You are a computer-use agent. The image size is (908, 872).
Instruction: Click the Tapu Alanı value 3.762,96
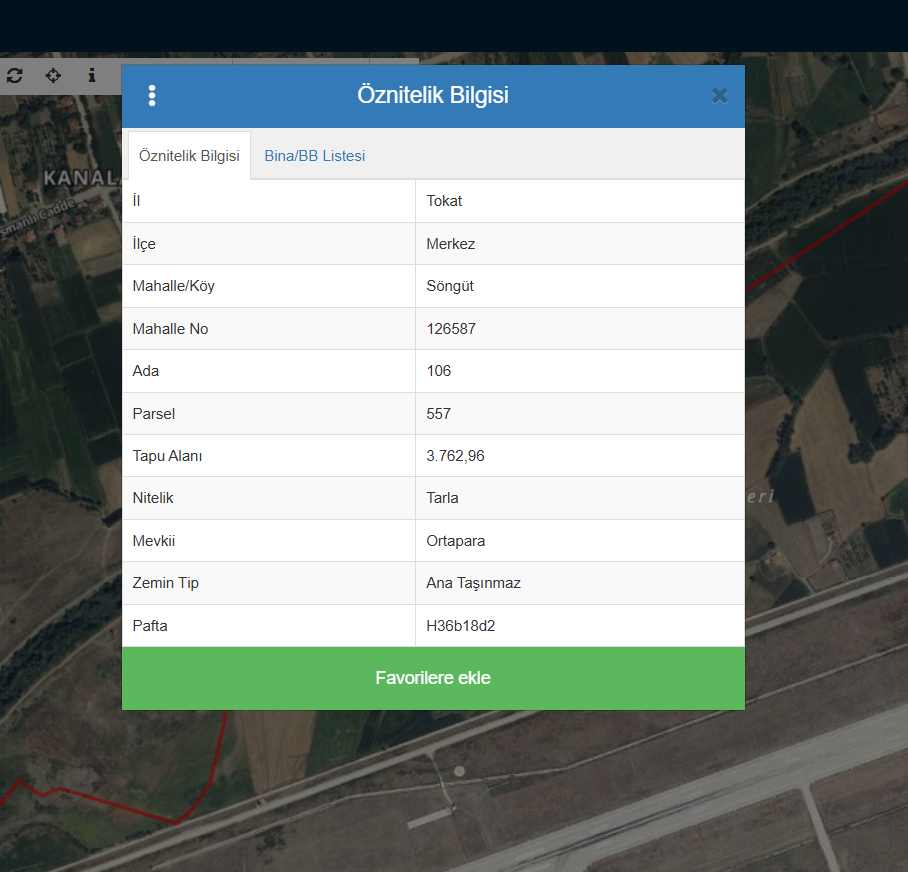(455, 456)
